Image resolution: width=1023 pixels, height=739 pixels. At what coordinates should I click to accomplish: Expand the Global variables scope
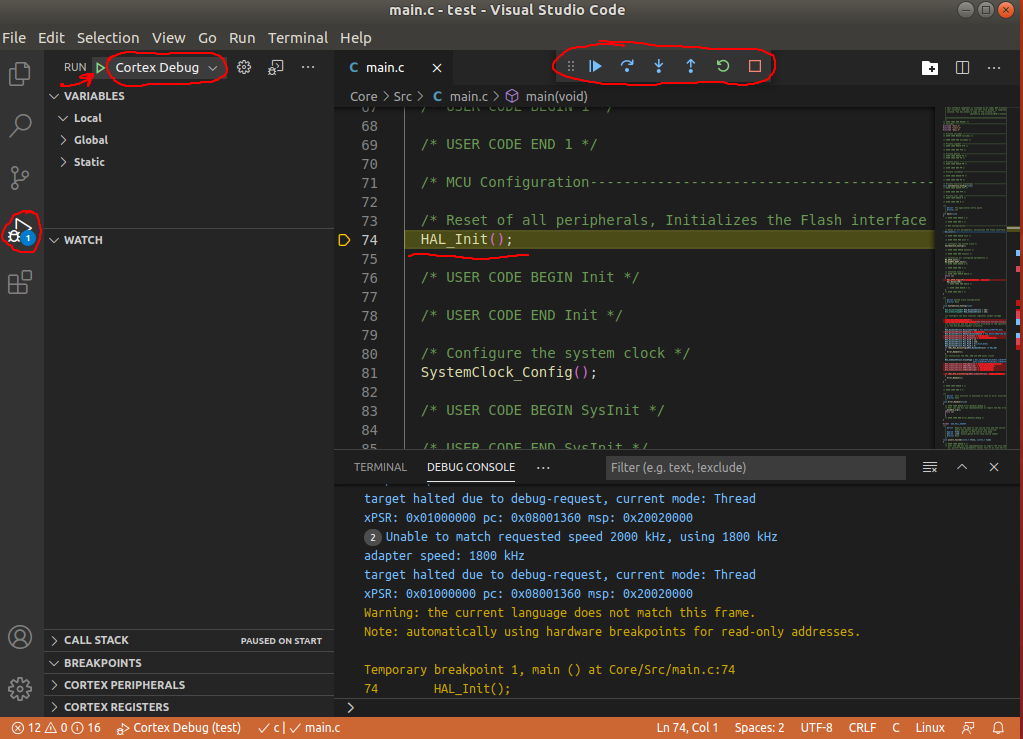tap(189, 140)
